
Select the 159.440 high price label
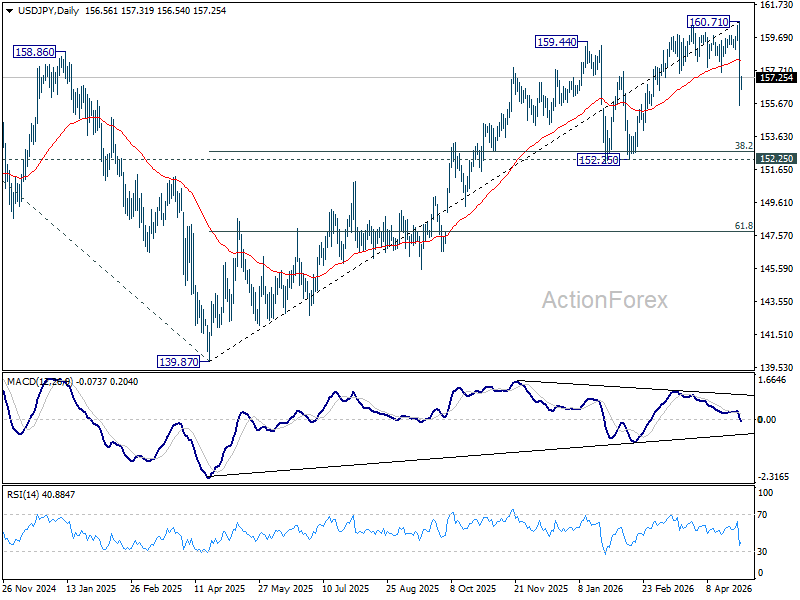556,42
